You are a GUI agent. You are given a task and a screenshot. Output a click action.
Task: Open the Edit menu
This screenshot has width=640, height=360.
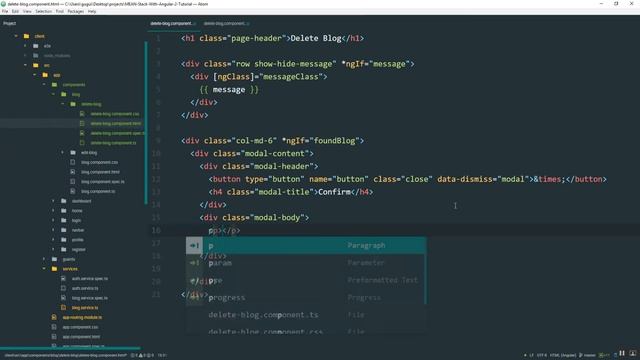(x=16, y=11)
